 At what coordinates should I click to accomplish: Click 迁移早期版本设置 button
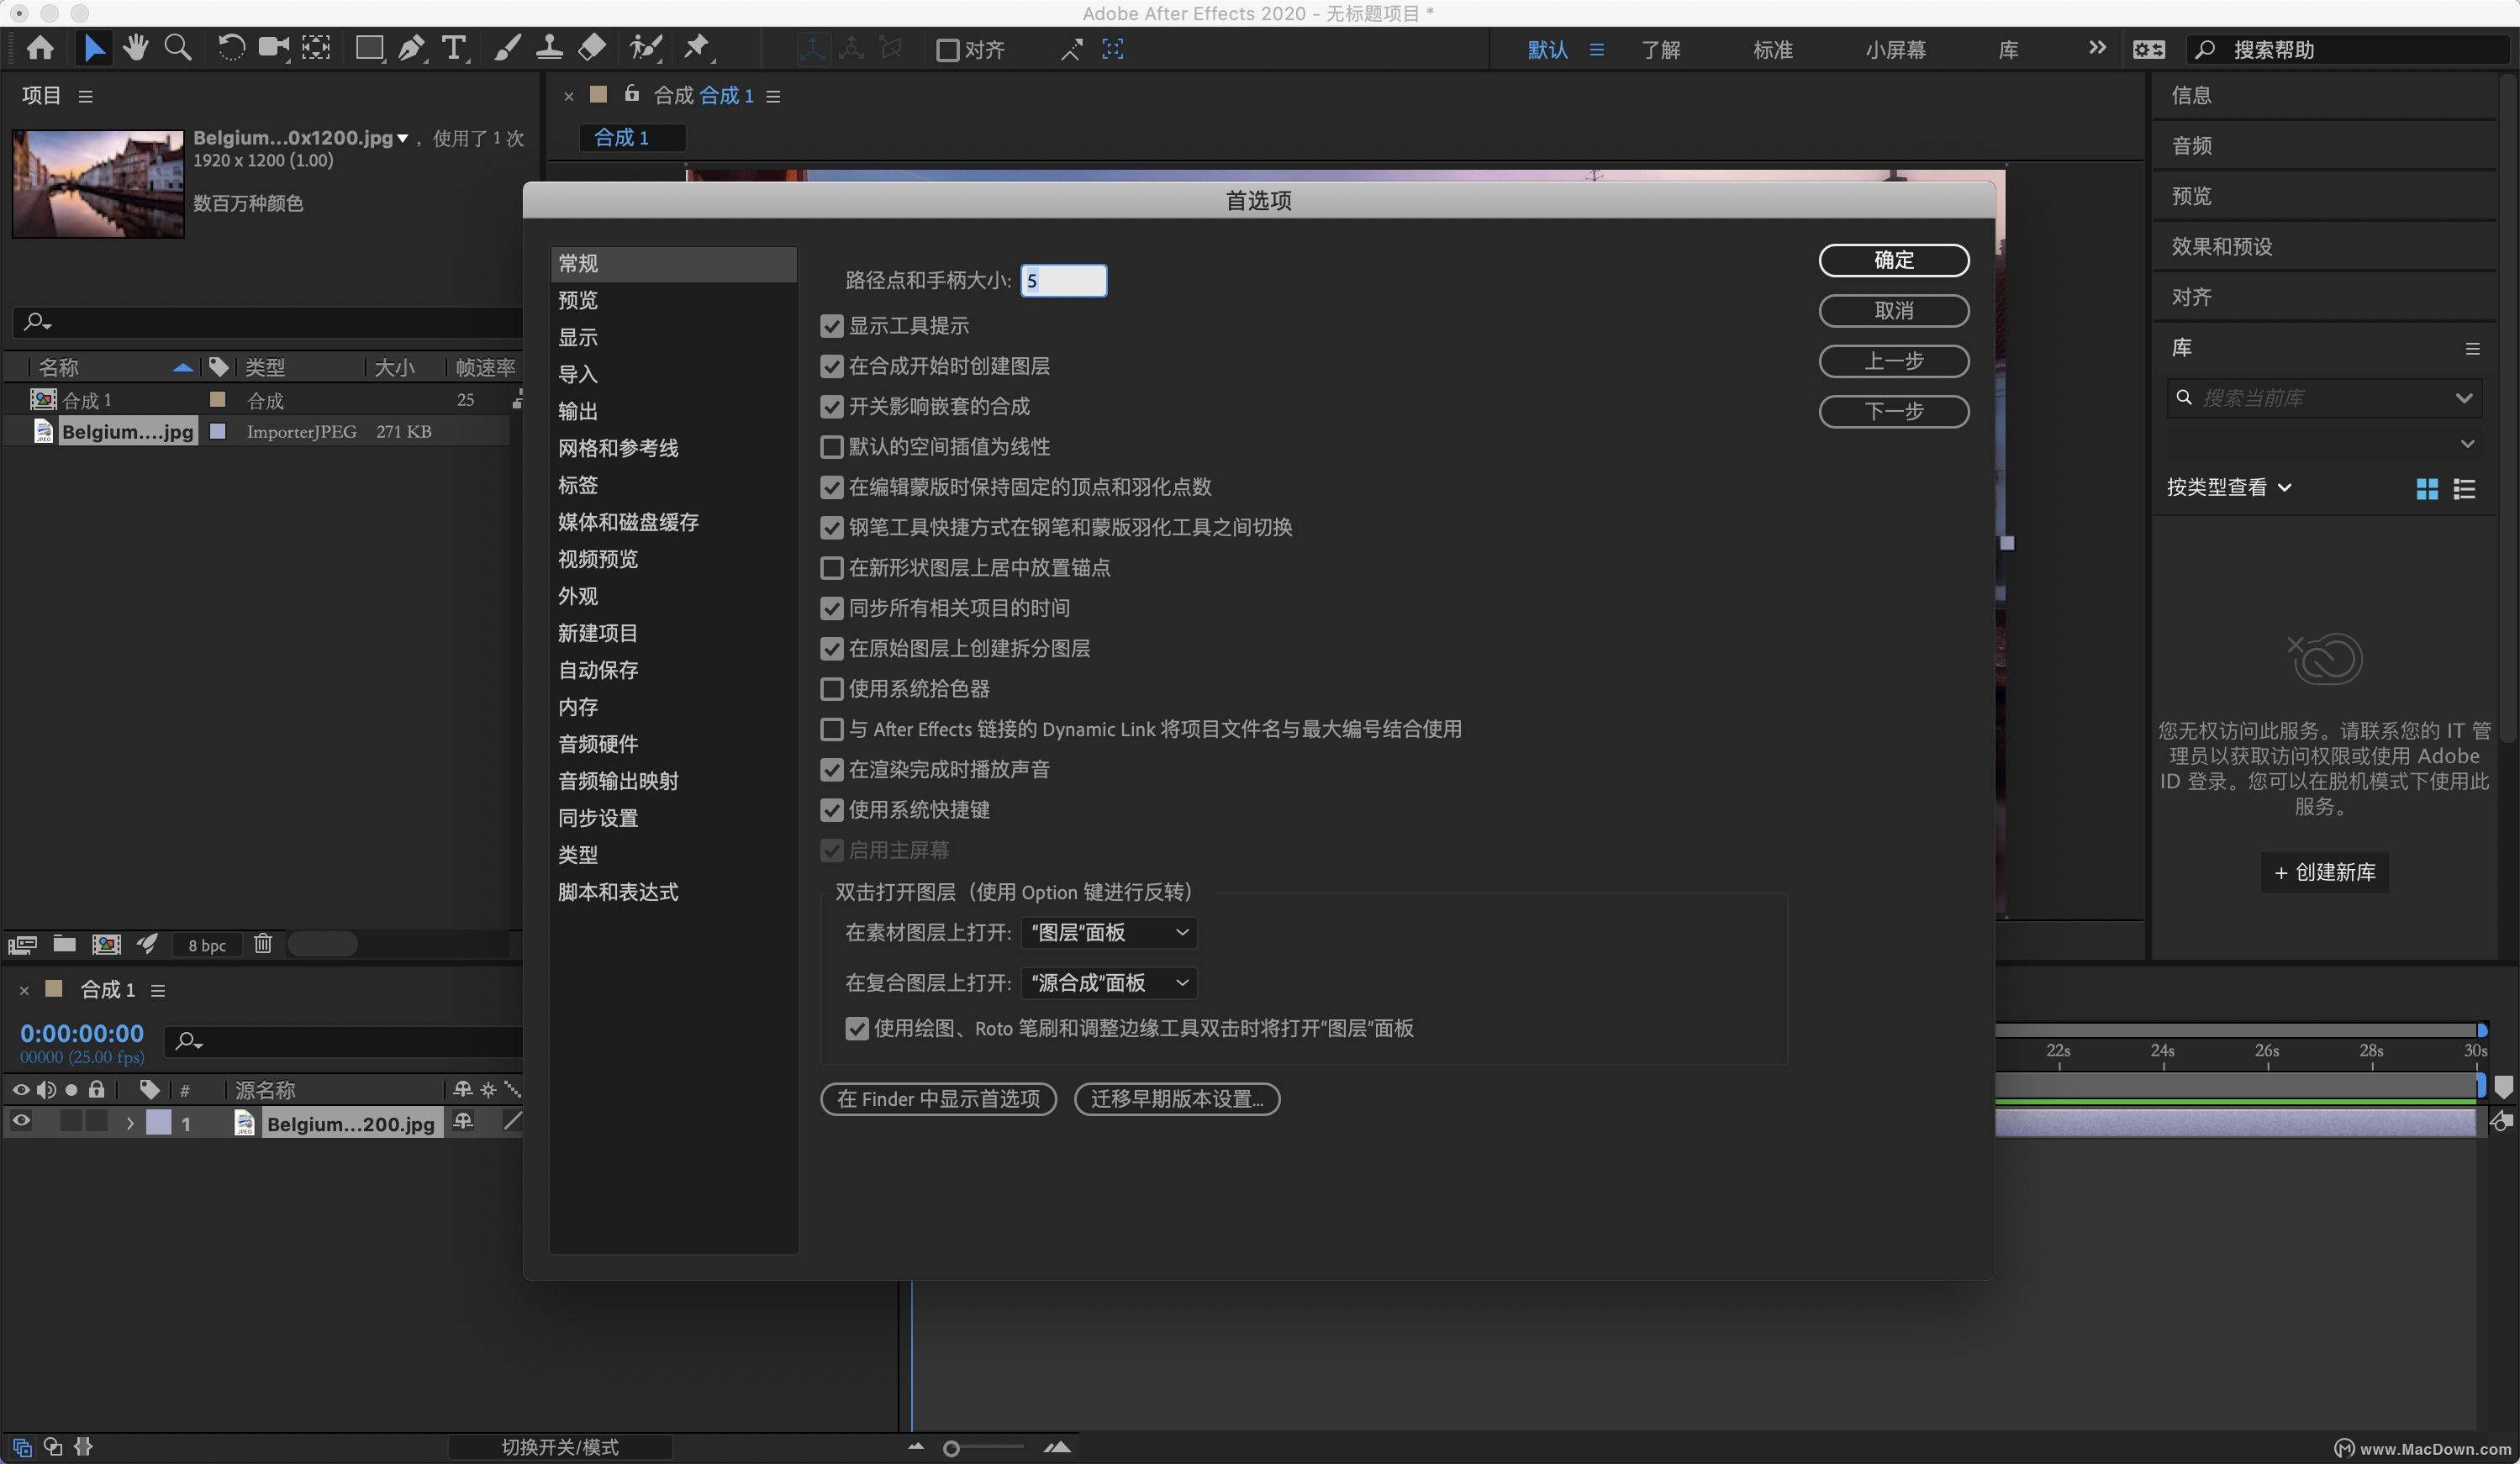[x=1177, y=1099]
